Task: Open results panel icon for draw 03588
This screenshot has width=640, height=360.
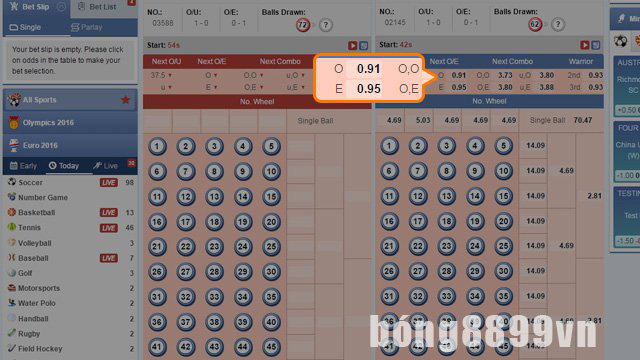Action: click(x=363, y=45)
